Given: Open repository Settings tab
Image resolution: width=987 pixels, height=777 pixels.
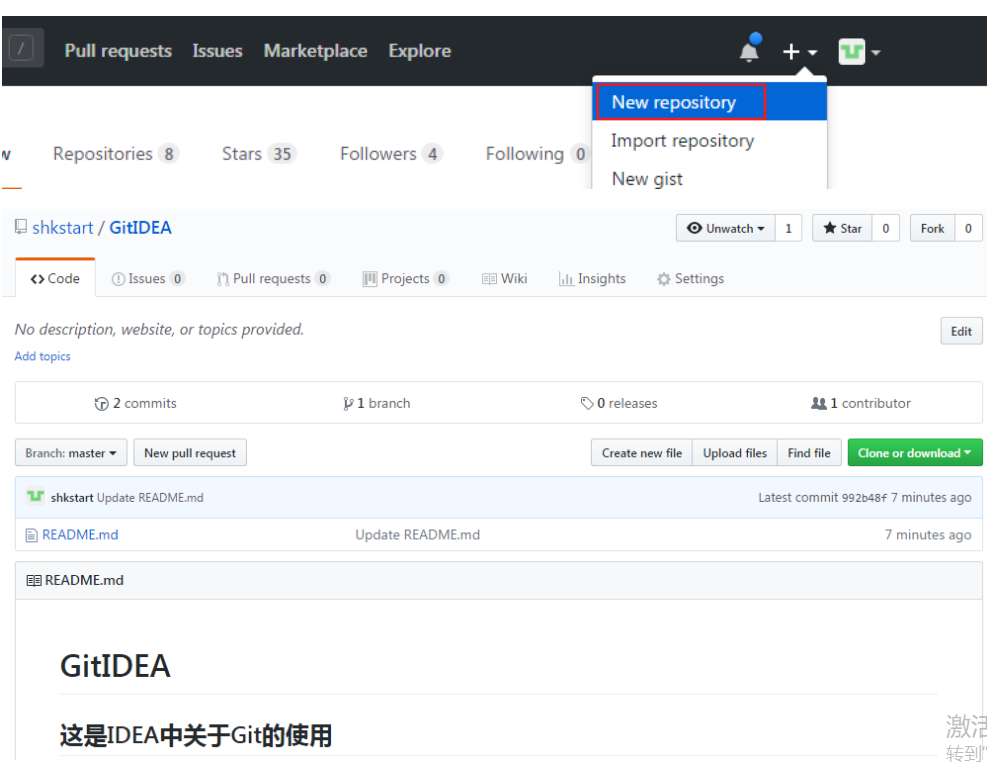Looking at the screenshot, I should pos(691,278).
